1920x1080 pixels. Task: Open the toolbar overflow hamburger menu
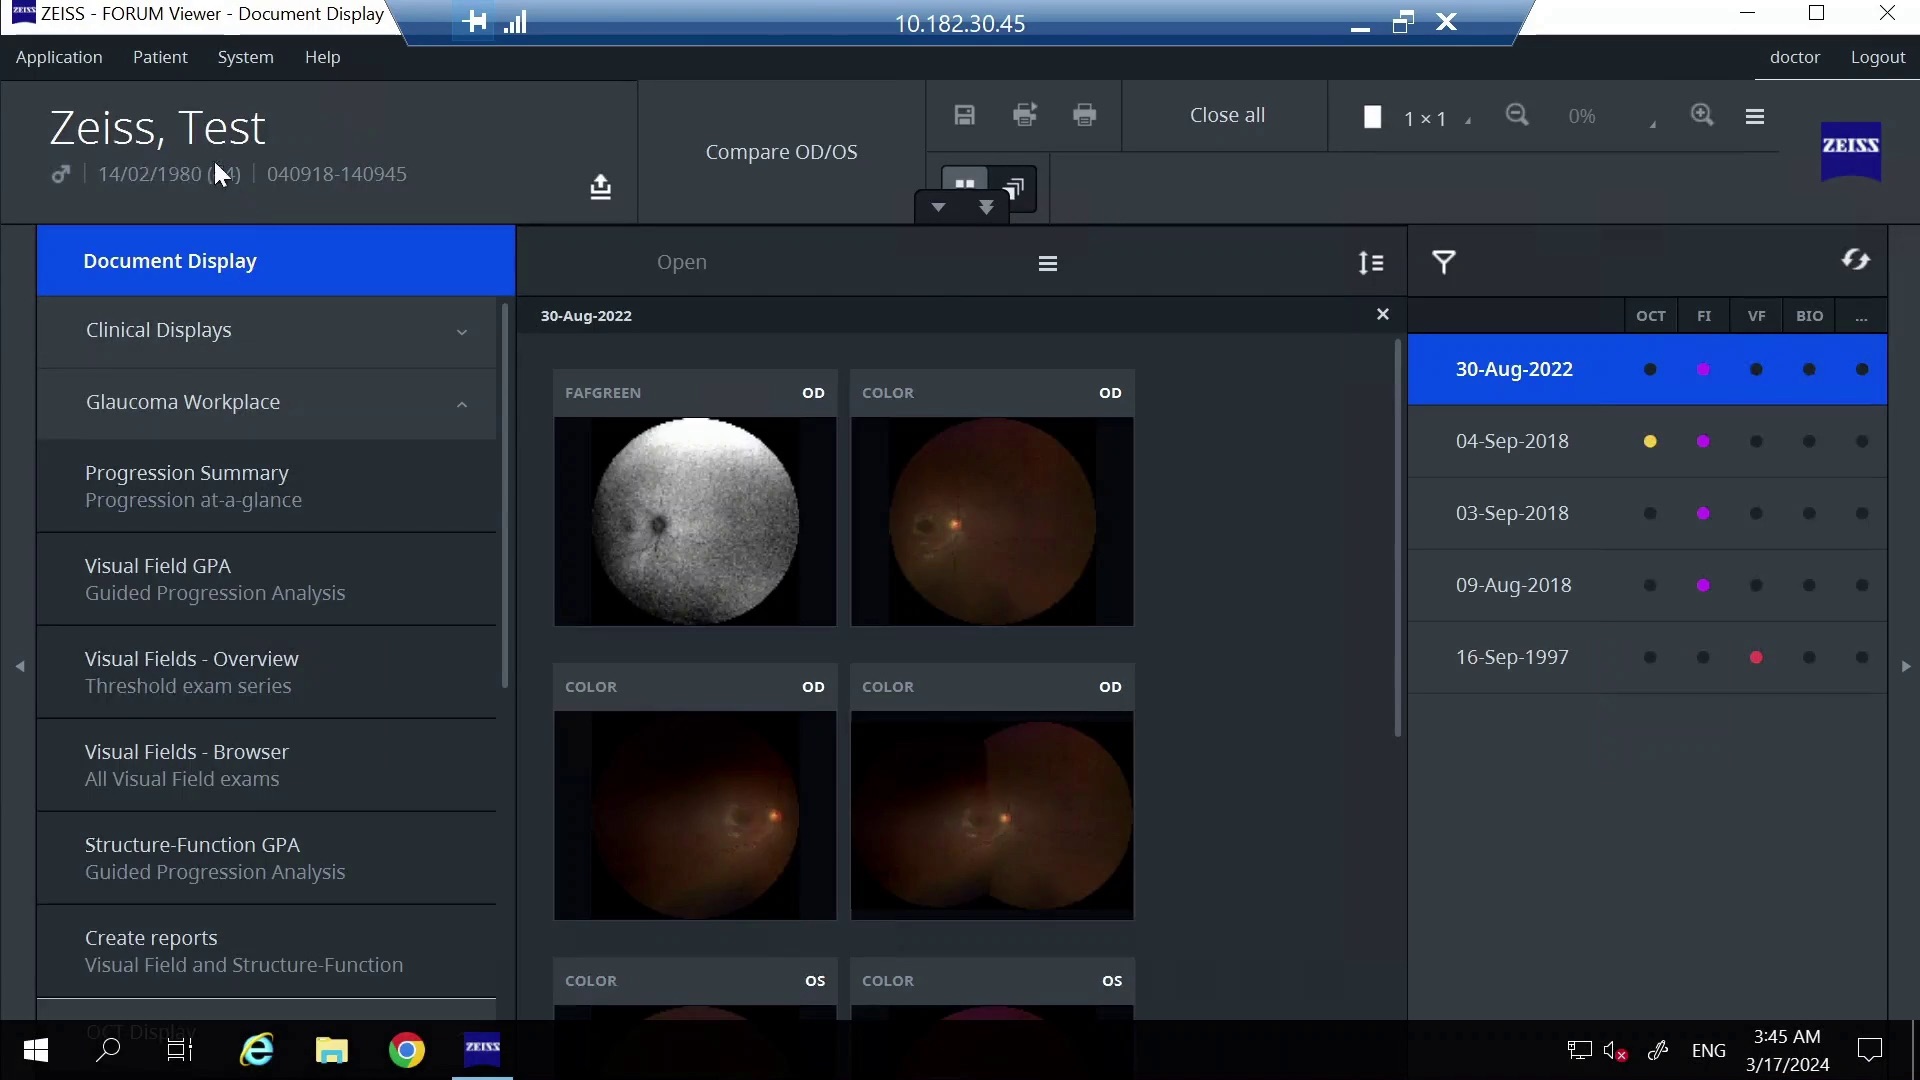1756,117
